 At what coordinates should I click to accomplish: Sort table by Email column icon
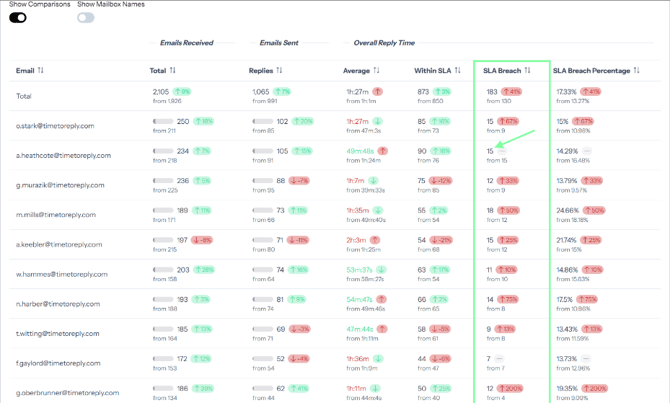(41, 71)
